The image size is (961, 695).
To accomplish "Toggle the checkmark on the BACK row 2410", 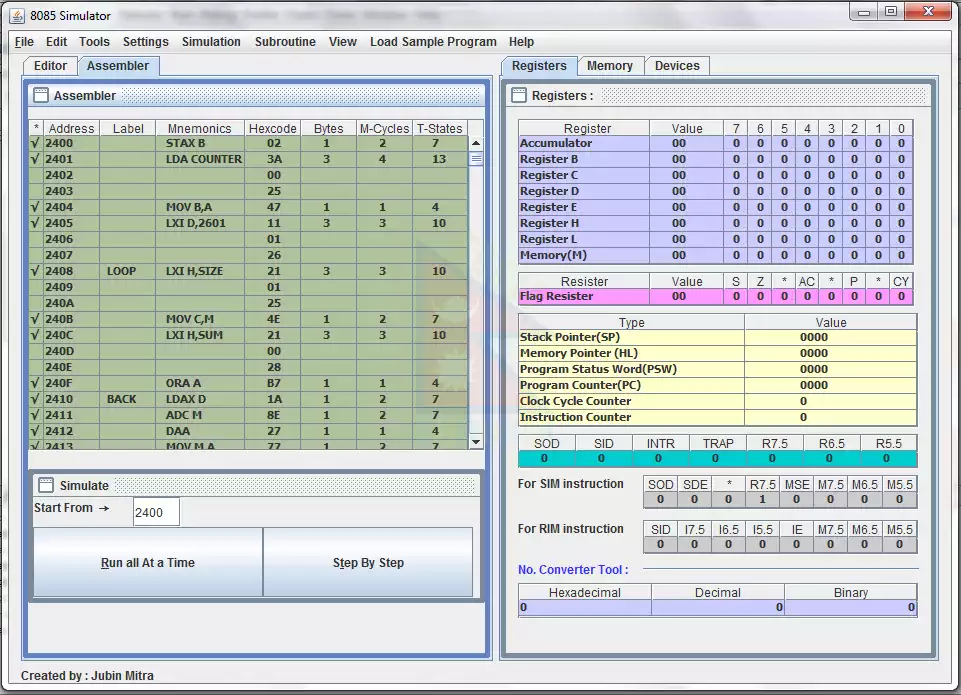I will 36,399.
